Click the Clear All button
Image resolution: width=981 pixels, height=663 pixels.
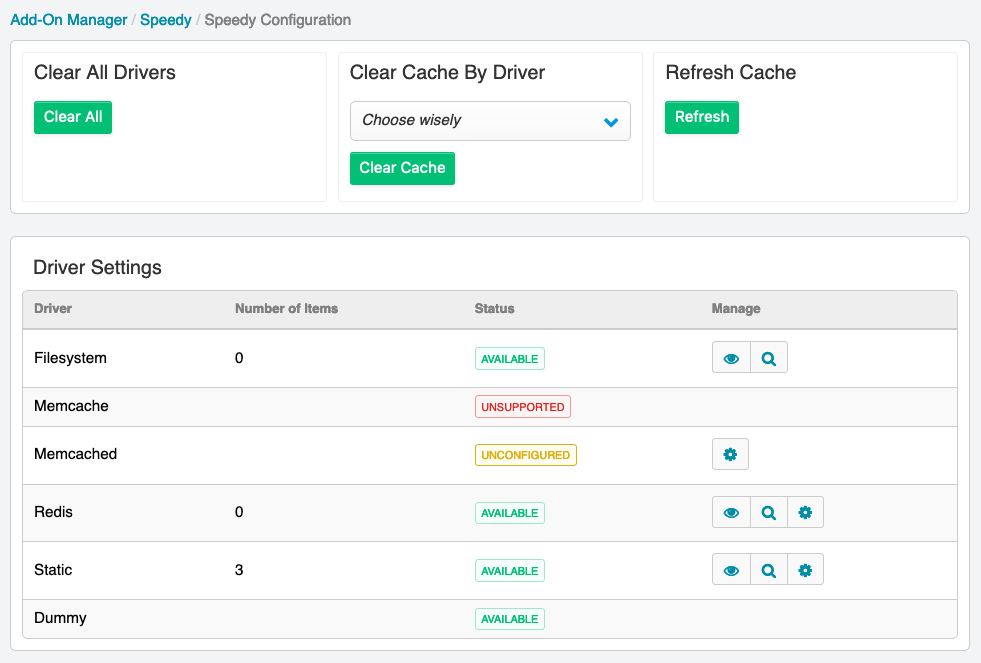pos(73,117)
